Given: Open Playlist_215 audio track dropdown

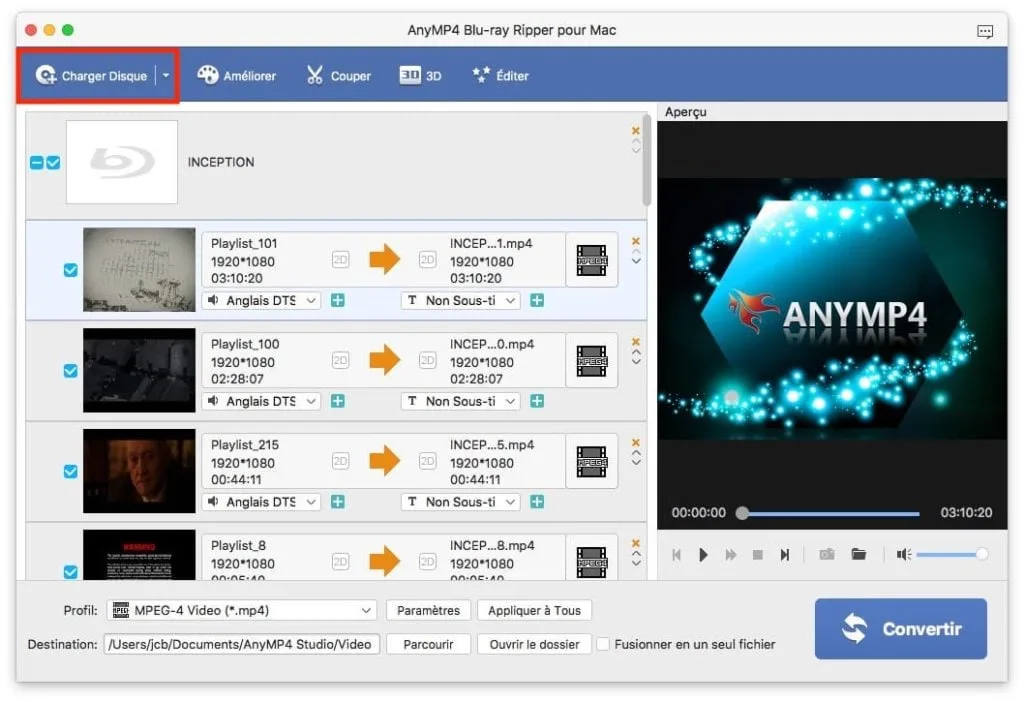Looking at the screenshot, I should point(261,502).
